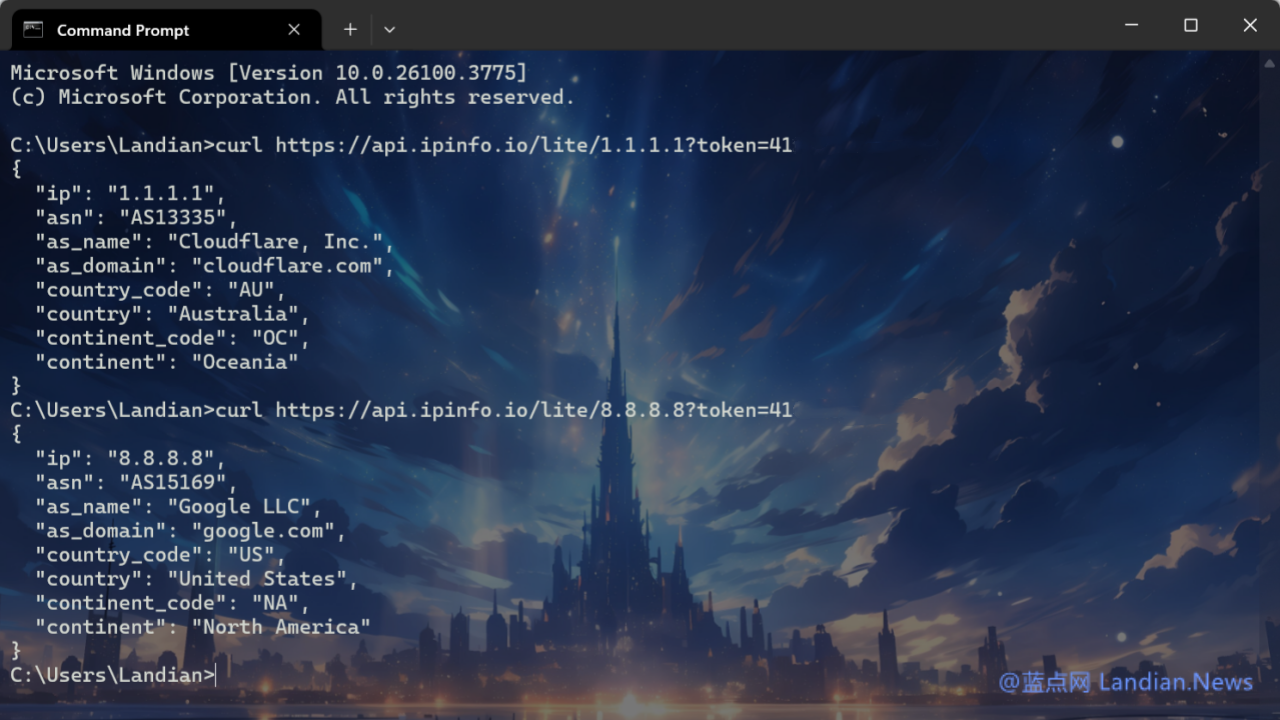Screen dimensions: 1280x720
Task: Minimize the terminal window
Action: click(x=1131, y=26)
